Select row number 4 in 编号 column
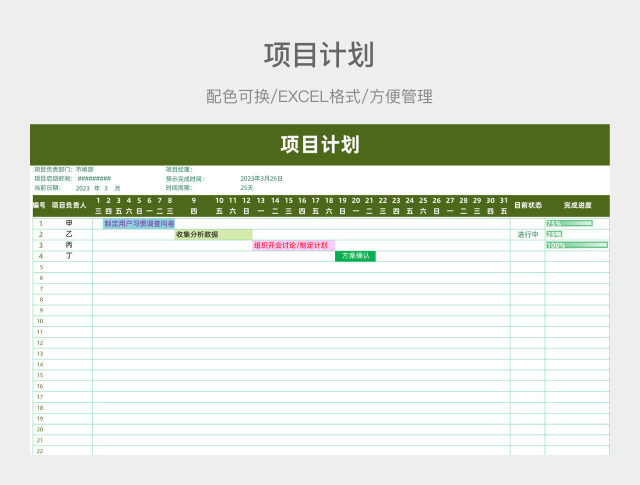640x485 pixels. coord(40,256)
